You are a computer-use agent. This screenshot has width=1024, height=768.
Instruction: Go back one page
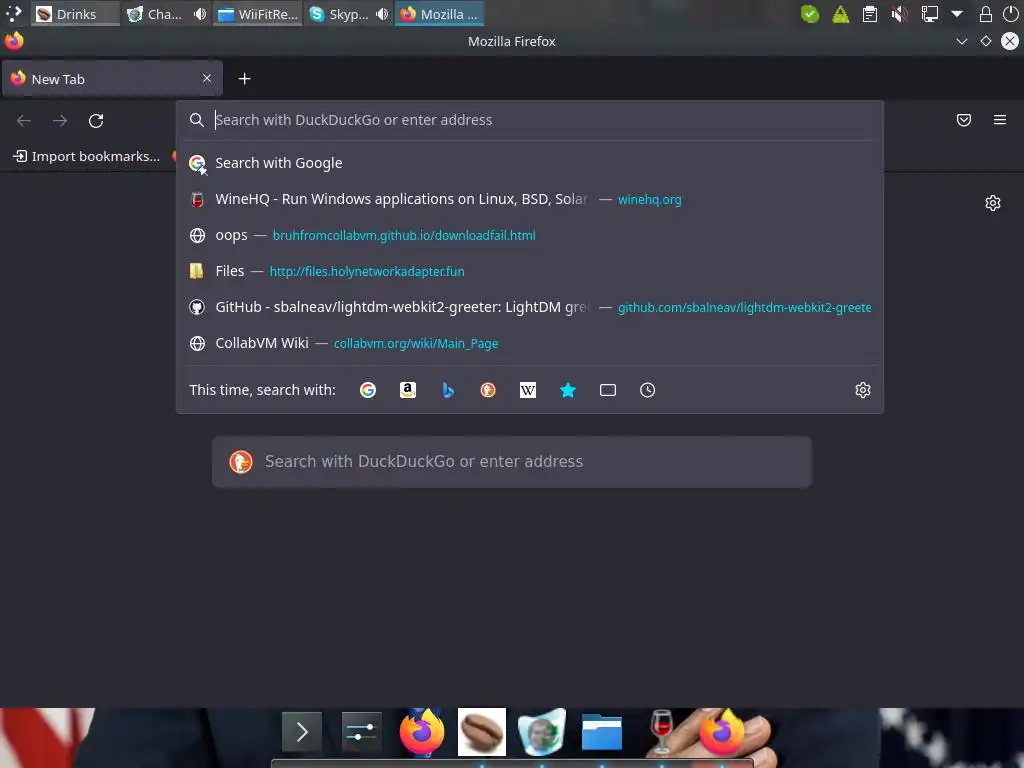click(x=24, y=121)
